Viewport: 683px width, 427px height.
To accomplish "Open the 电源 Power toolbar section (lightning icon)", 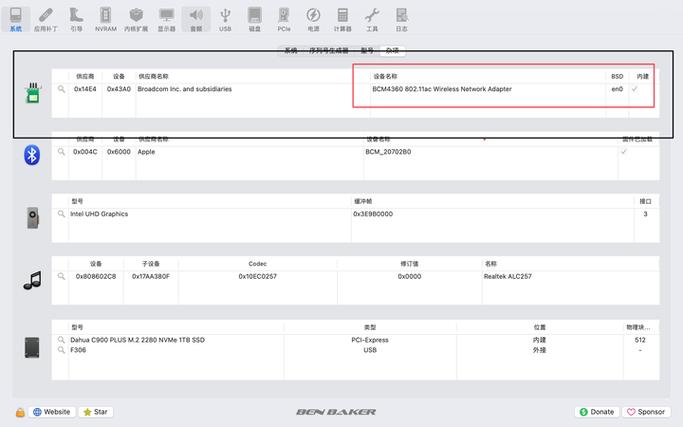I will (313, 20).
